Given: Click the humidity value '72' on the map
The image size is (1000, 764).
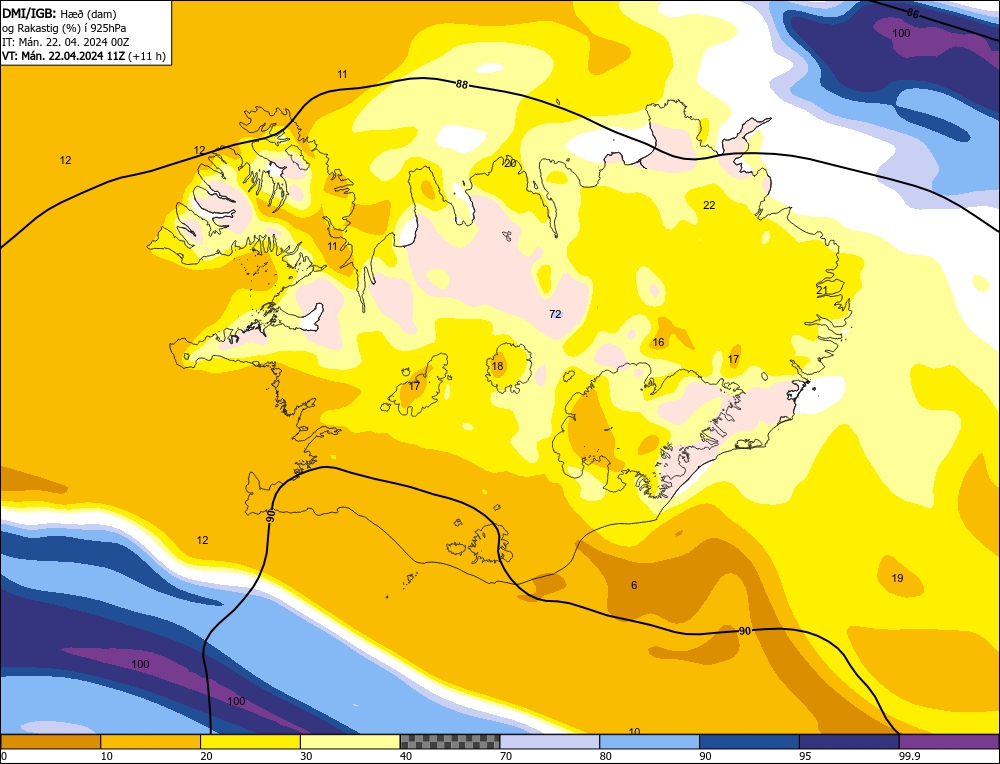Looking at the screenshot, I should click(x=555, y=314).
